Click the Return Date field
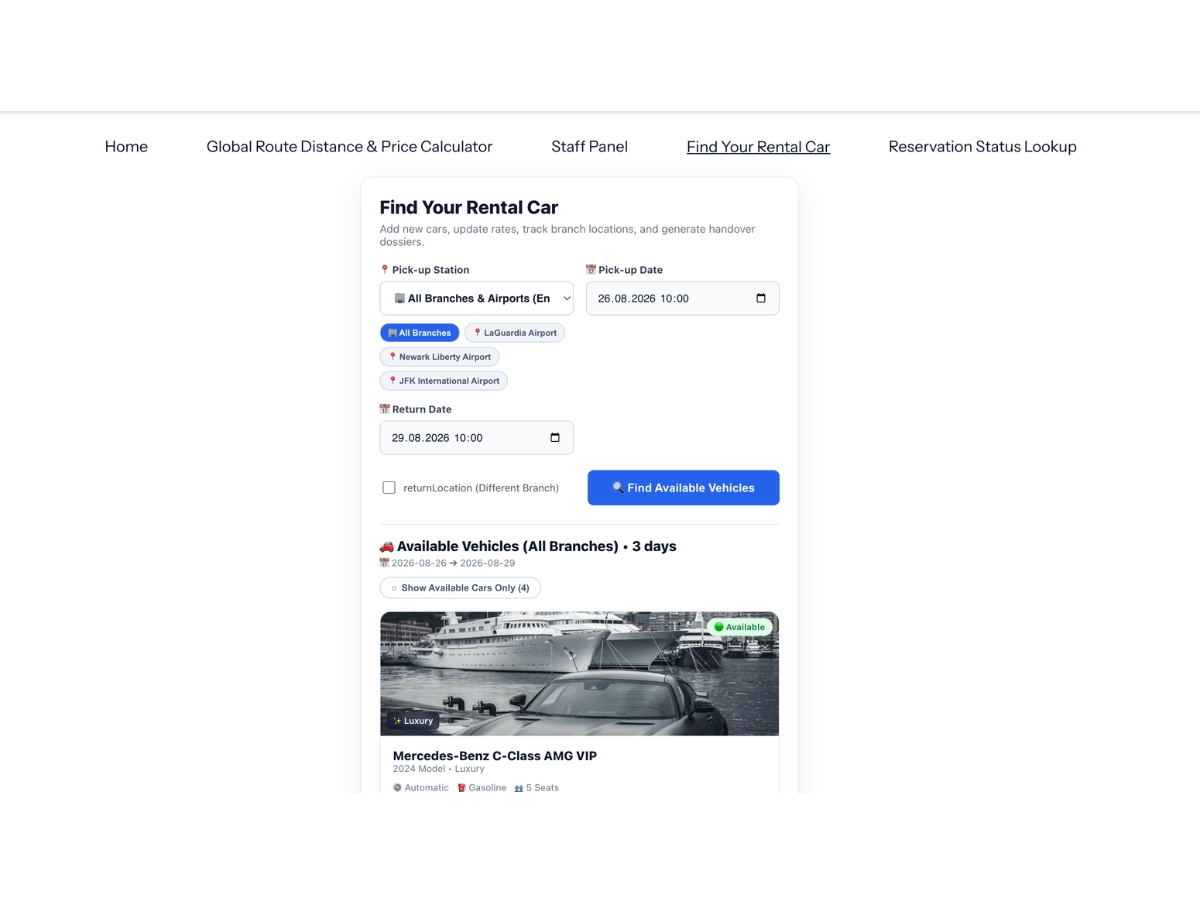This screenshot has height=900, width=1200. click(x=477, y=437)
